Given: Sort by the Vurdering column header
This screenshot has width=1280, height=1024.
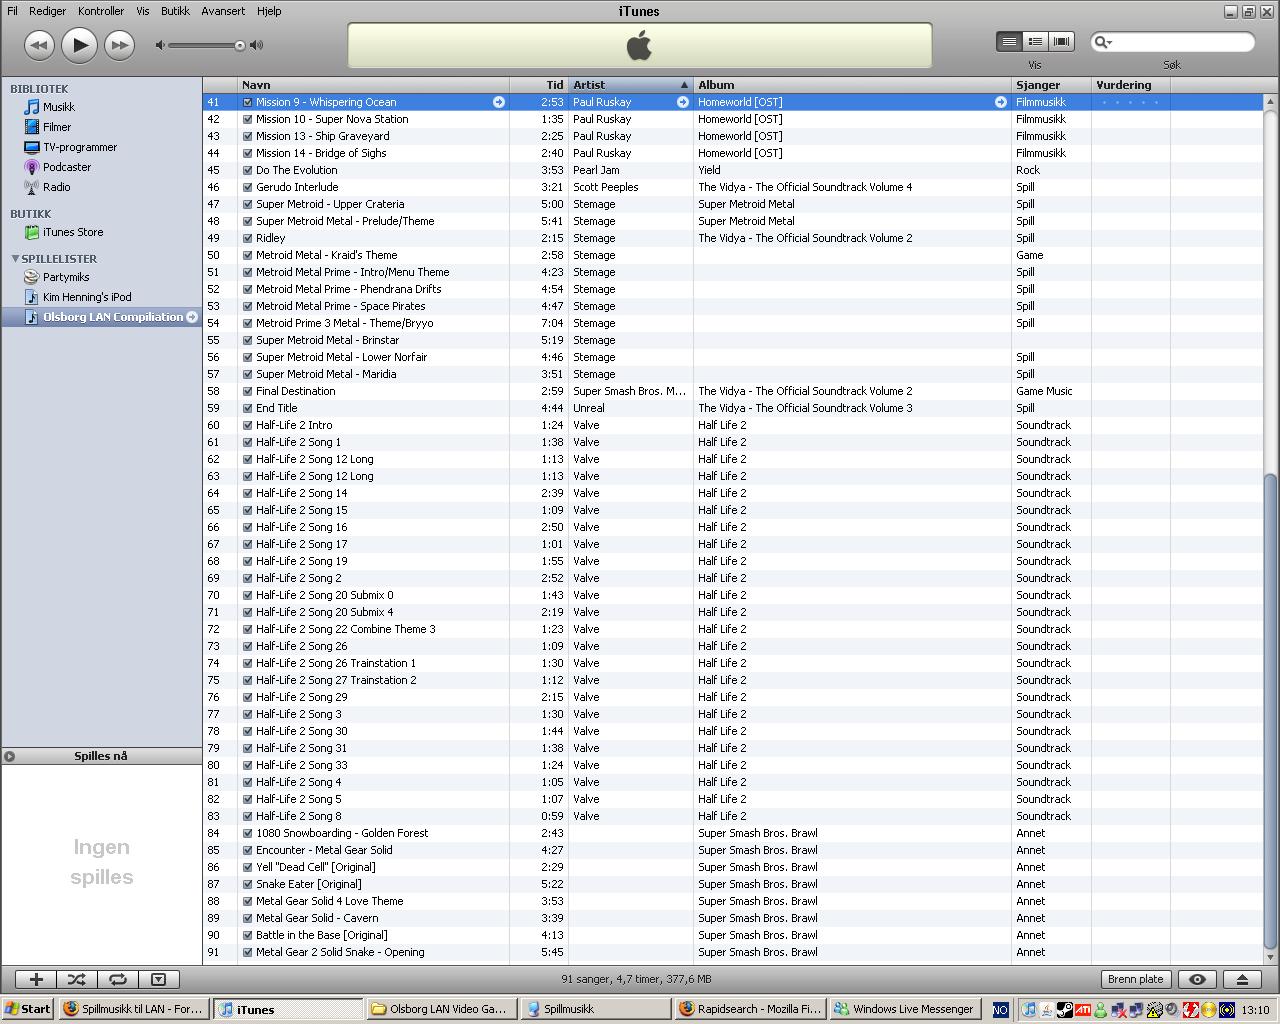Looking at the screenshot, I should tap(1131, 85).
